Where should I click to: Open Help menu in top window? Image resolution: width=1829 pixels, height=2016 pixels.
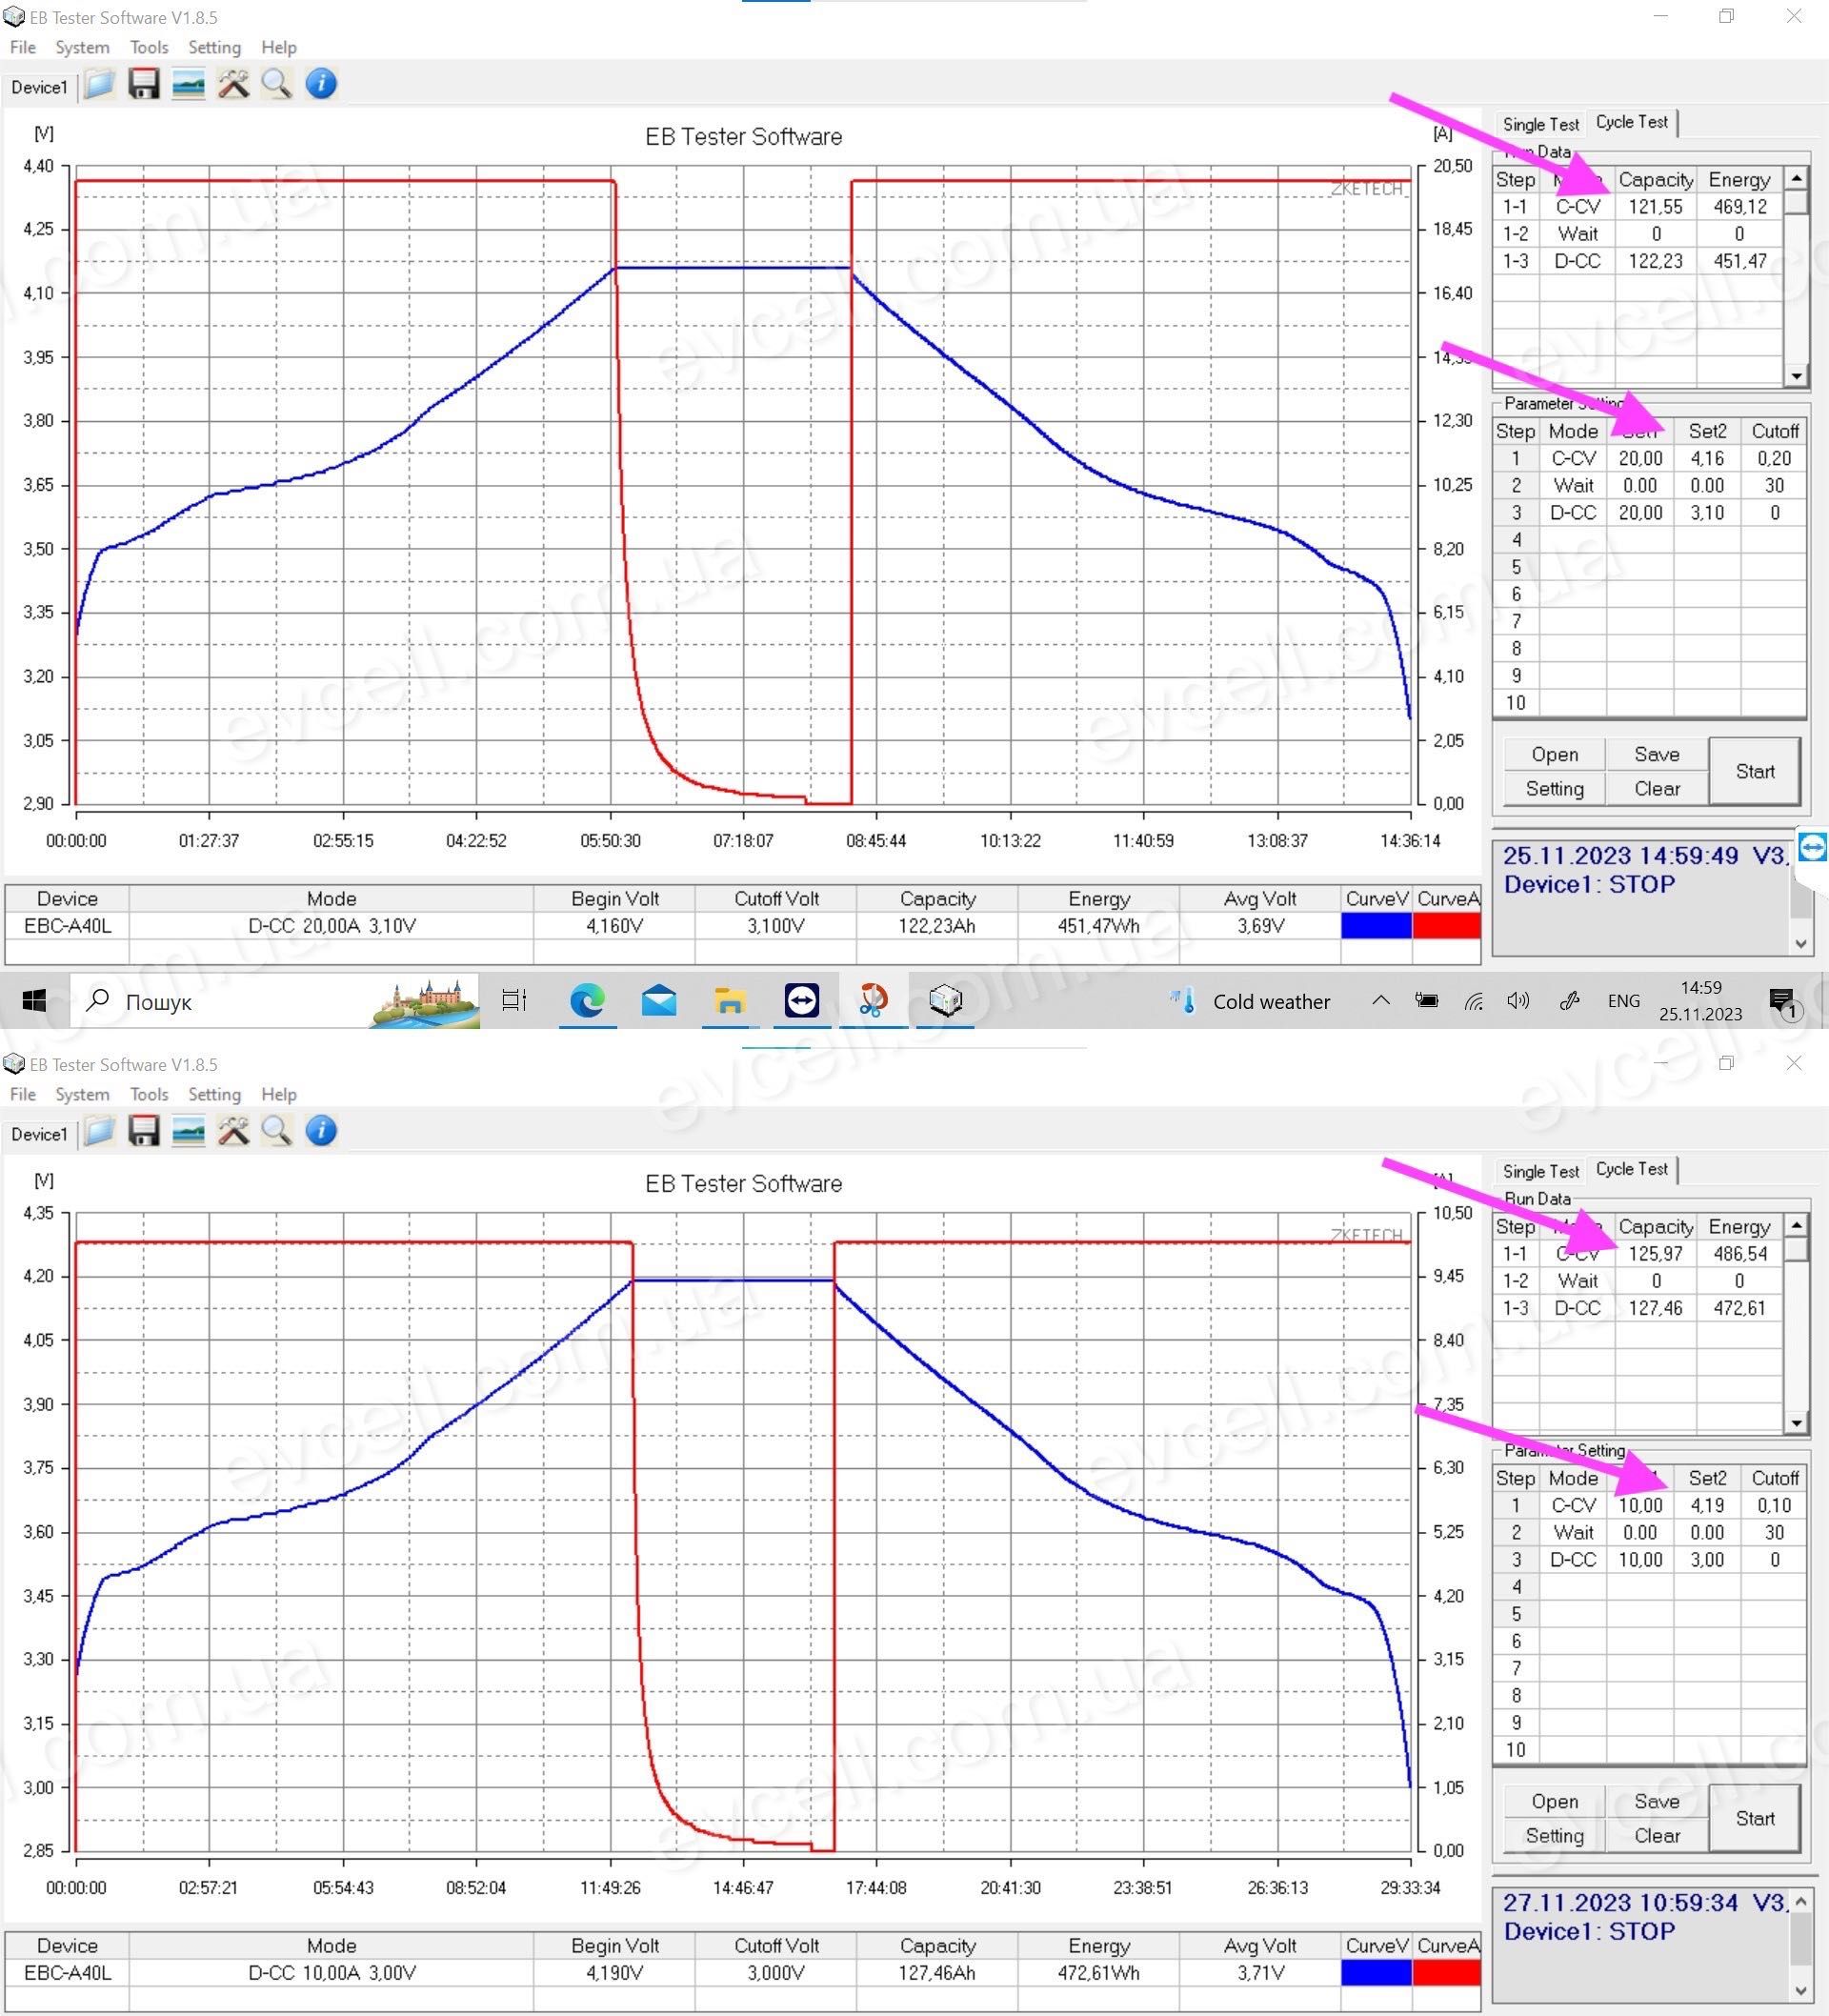(x=279, y=47)
